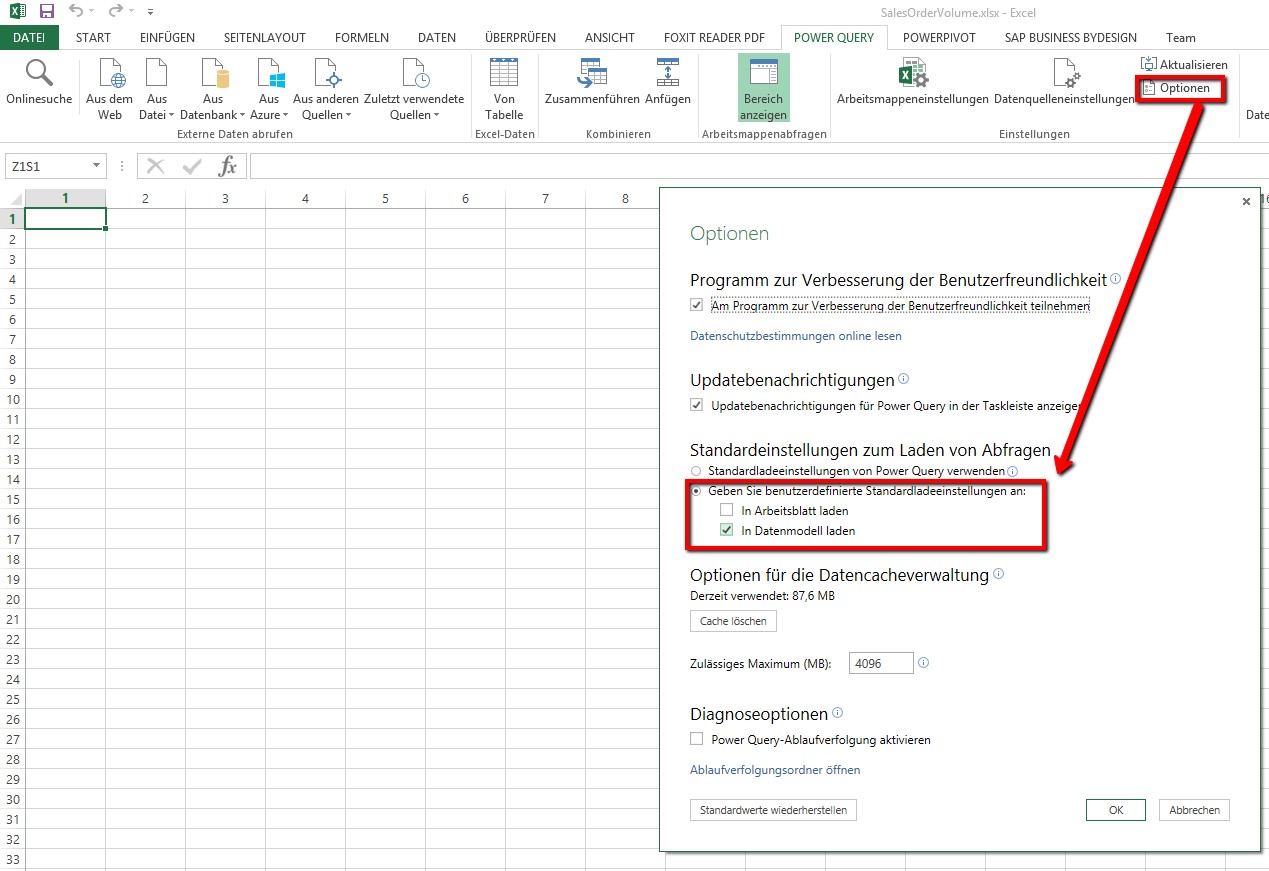Click the Cache löschen button

pyautogui.click(x=733, y=621)
